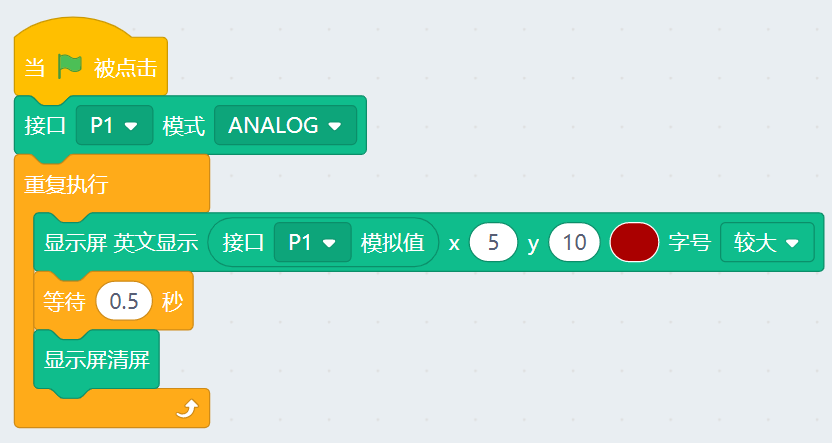832x443 pixels.
Task: Open the P1 dropdown in the analog value reporter
Action: pos(313,242)
